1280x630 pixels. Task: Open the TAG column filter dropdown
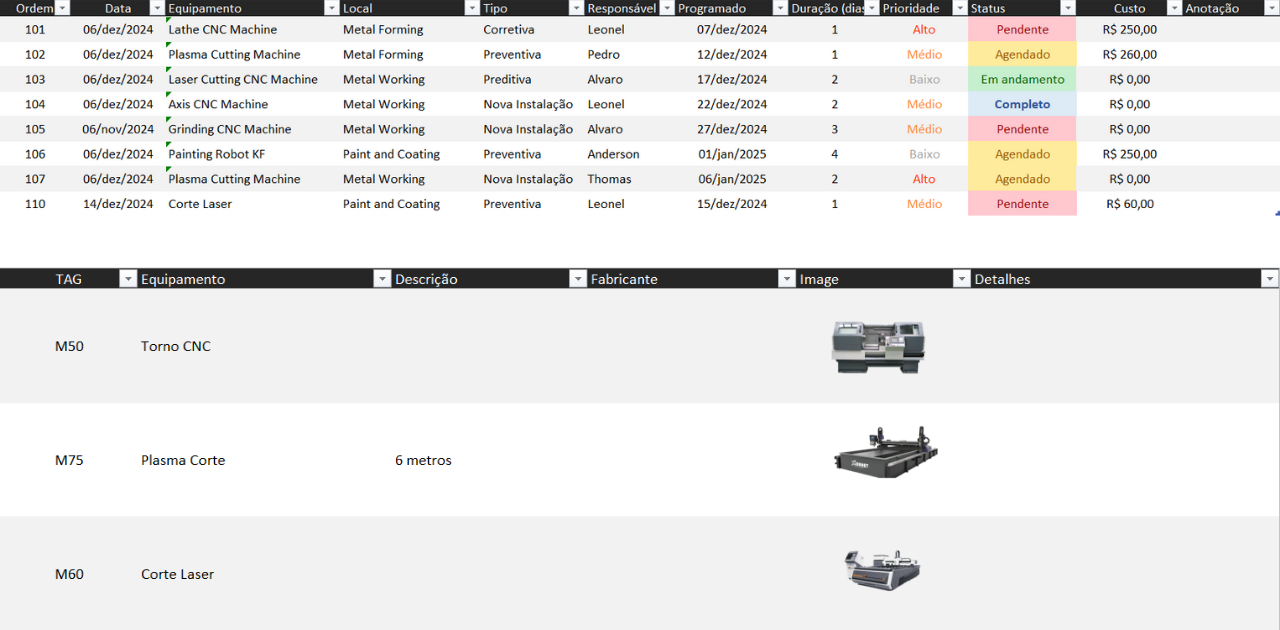click(x=127, y=279)
